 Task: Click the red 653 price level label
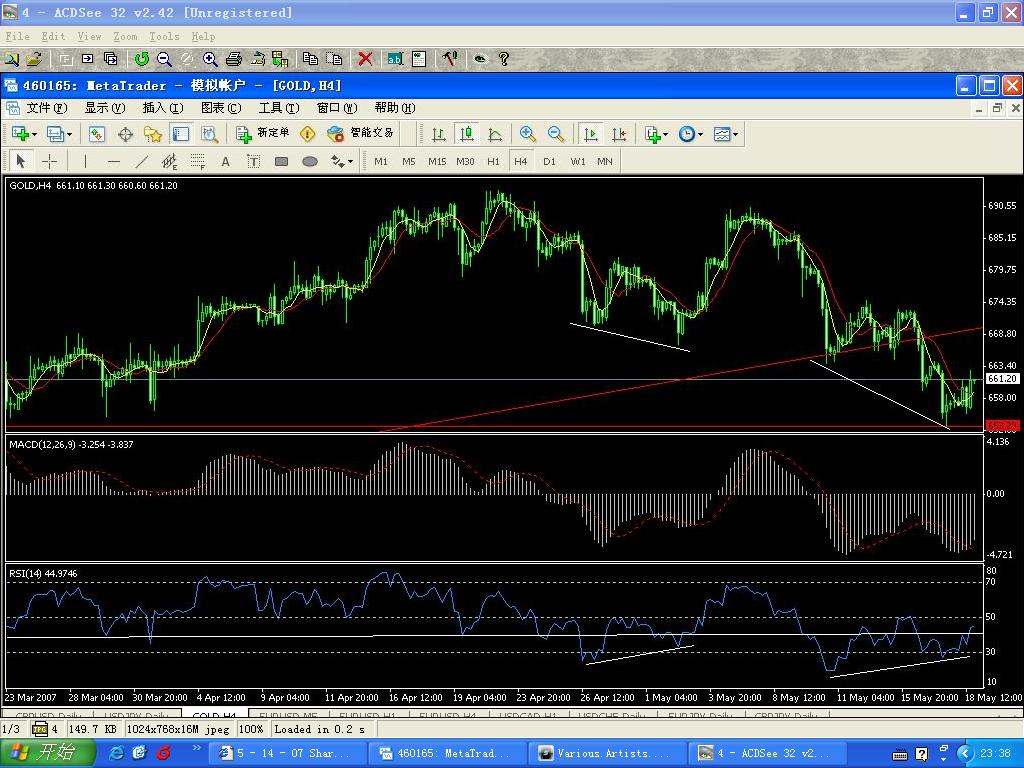pyautogui.click(x=1002, y=426)
